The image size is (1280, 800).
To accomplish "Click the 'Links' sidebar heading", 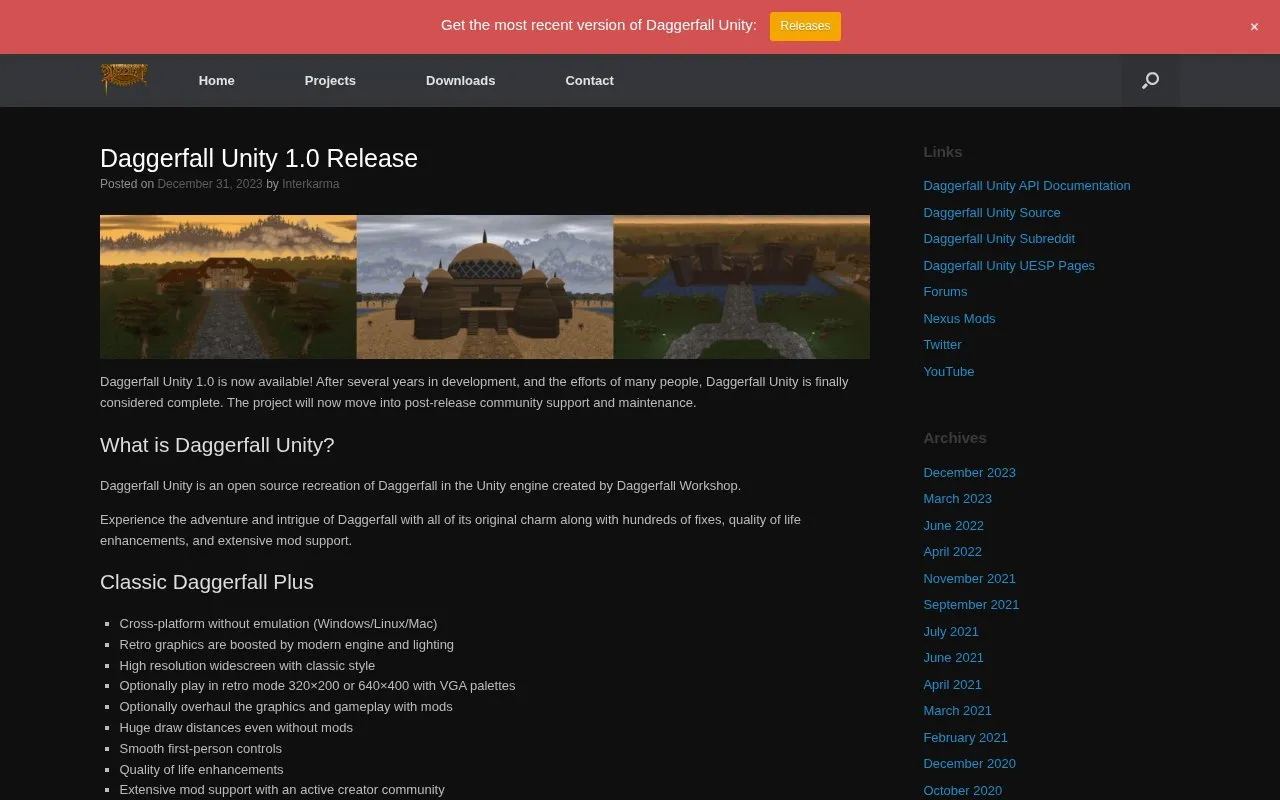I will pos(942,152).
